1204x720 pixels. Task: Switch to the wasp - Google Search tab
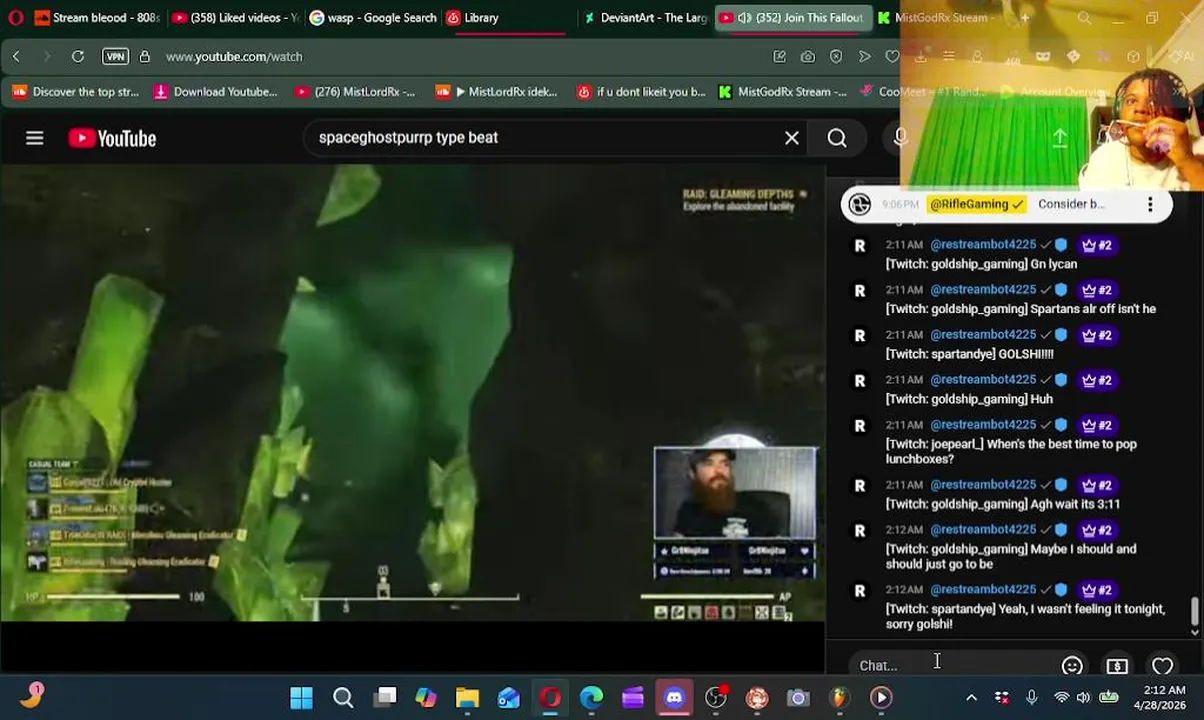tap(373, 18)
